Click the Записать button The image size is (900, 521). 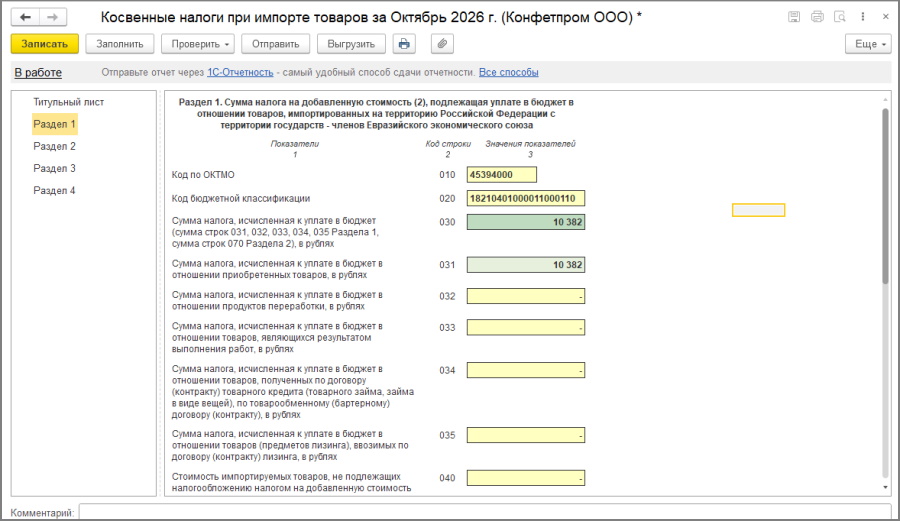coord(45,44)
